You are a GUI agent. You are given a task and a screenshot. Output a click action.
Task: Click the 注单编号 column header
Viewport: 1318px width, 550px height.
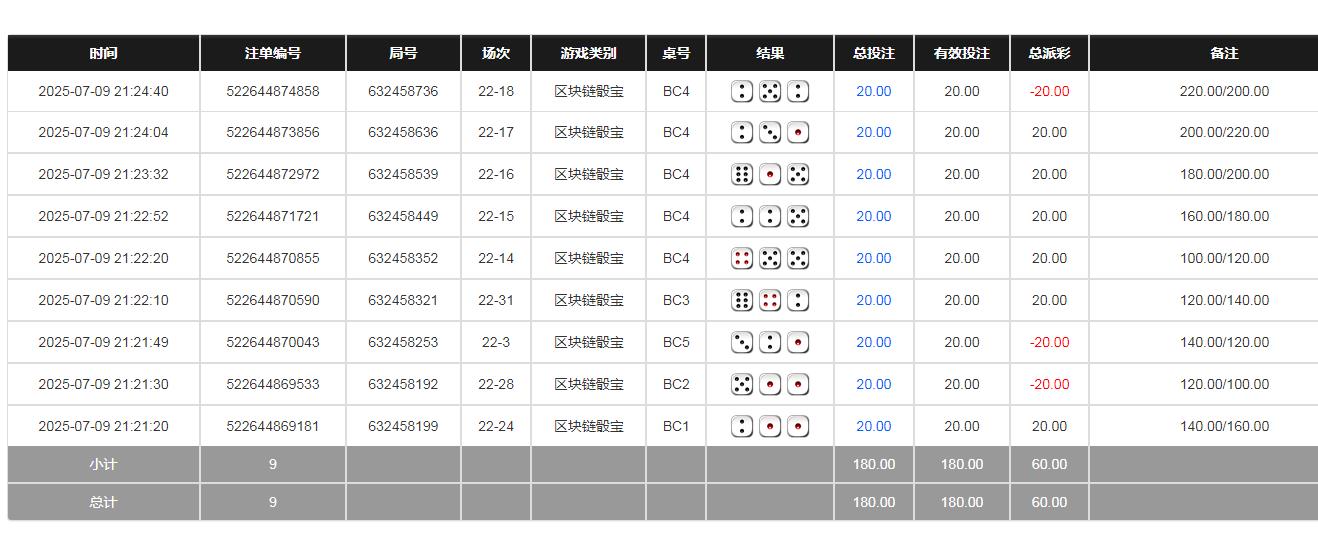272,53
